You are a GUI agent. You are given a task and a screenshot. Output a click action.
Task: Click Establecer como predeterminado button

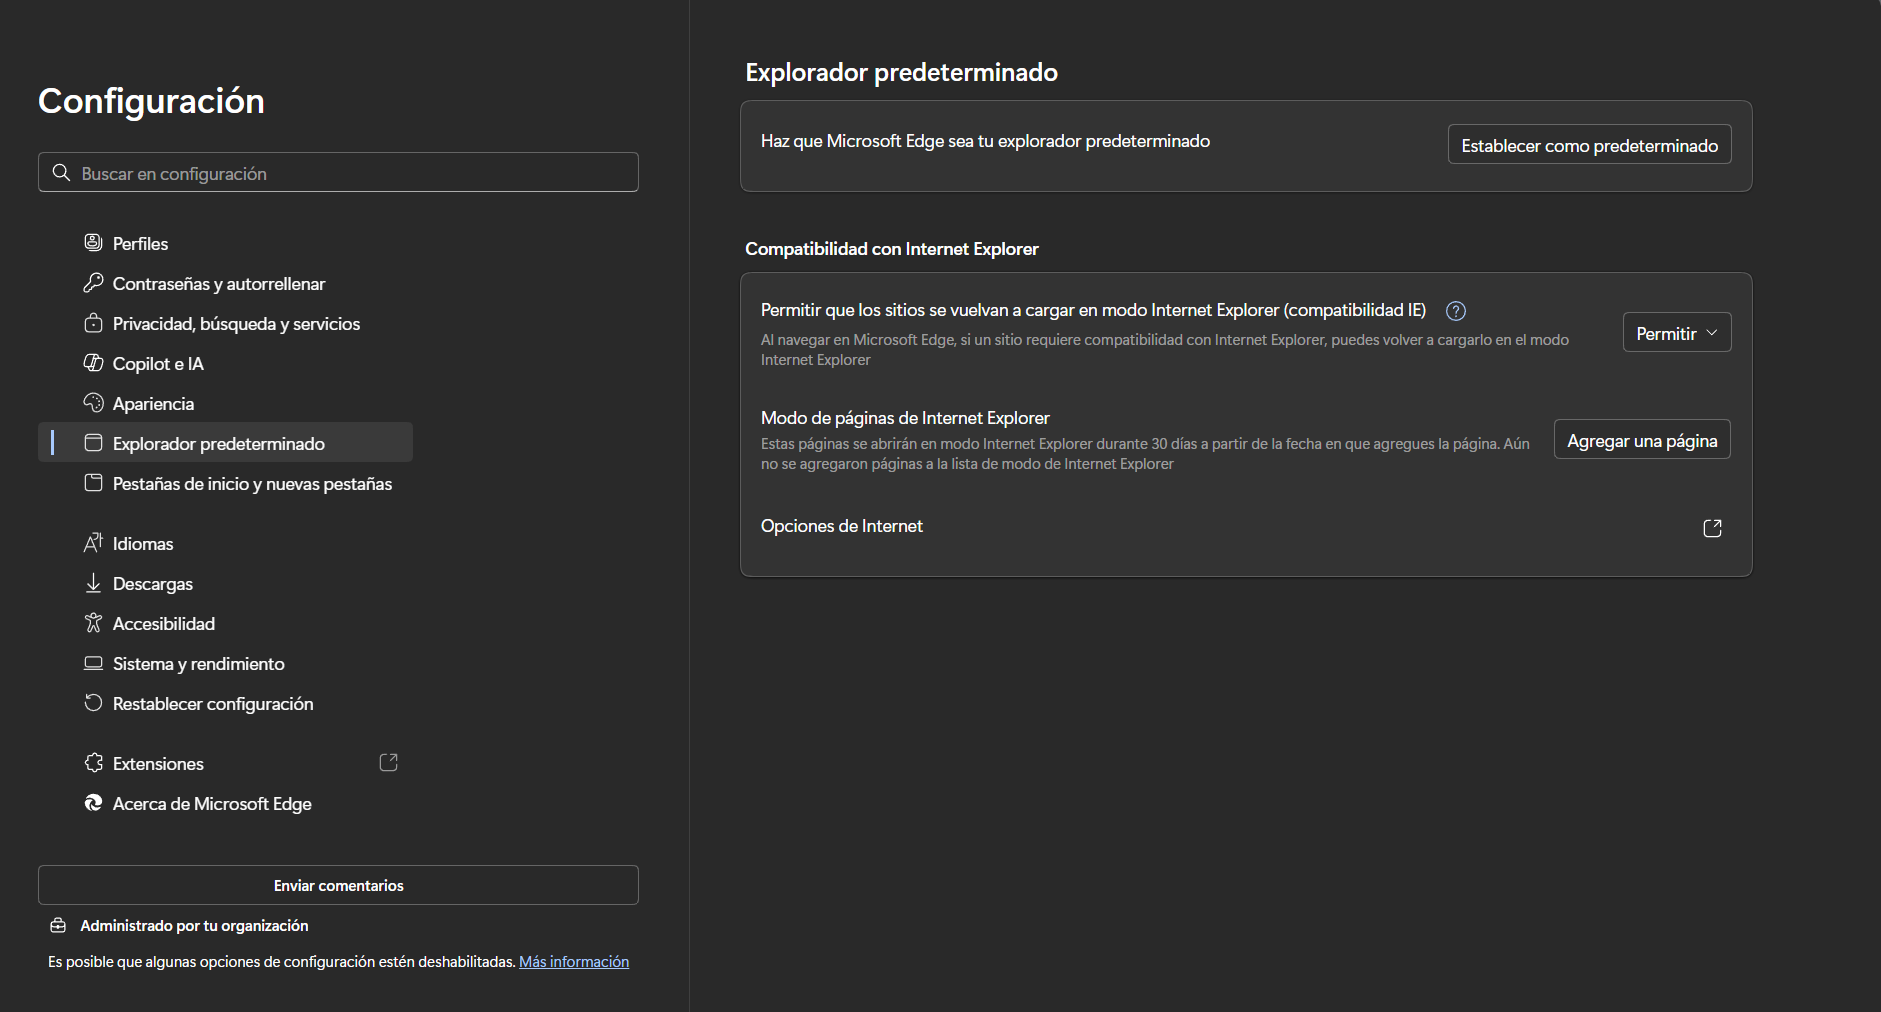coord(1589,145)
